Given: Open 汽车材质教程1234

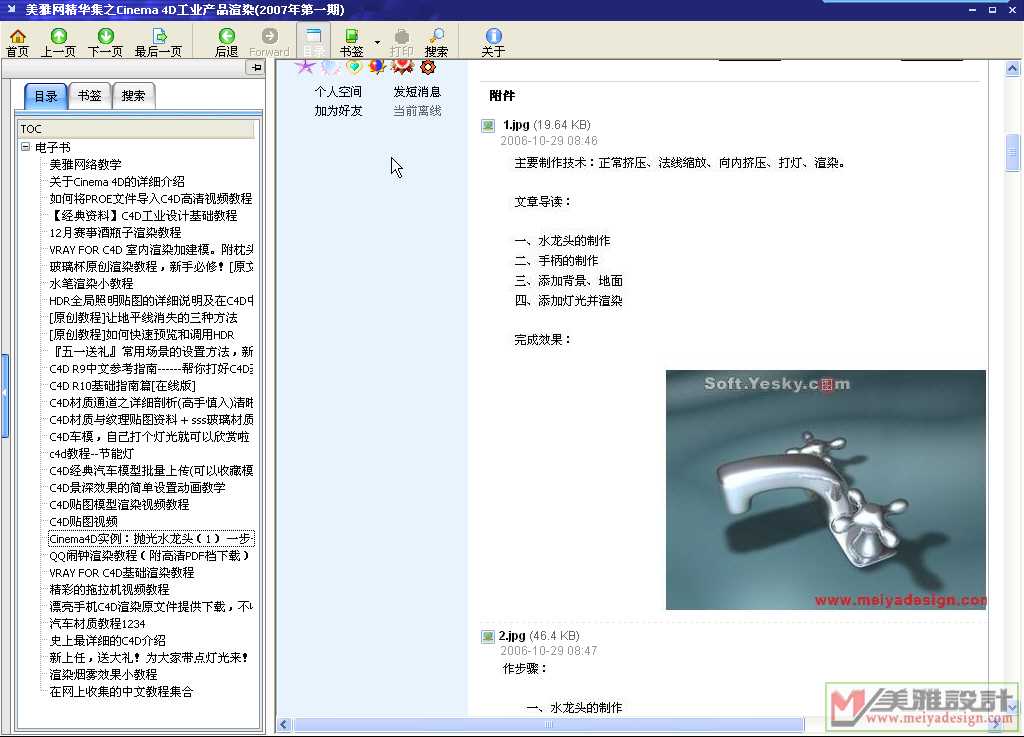Looking at the screenshot, I should click(x=97, y=623).
